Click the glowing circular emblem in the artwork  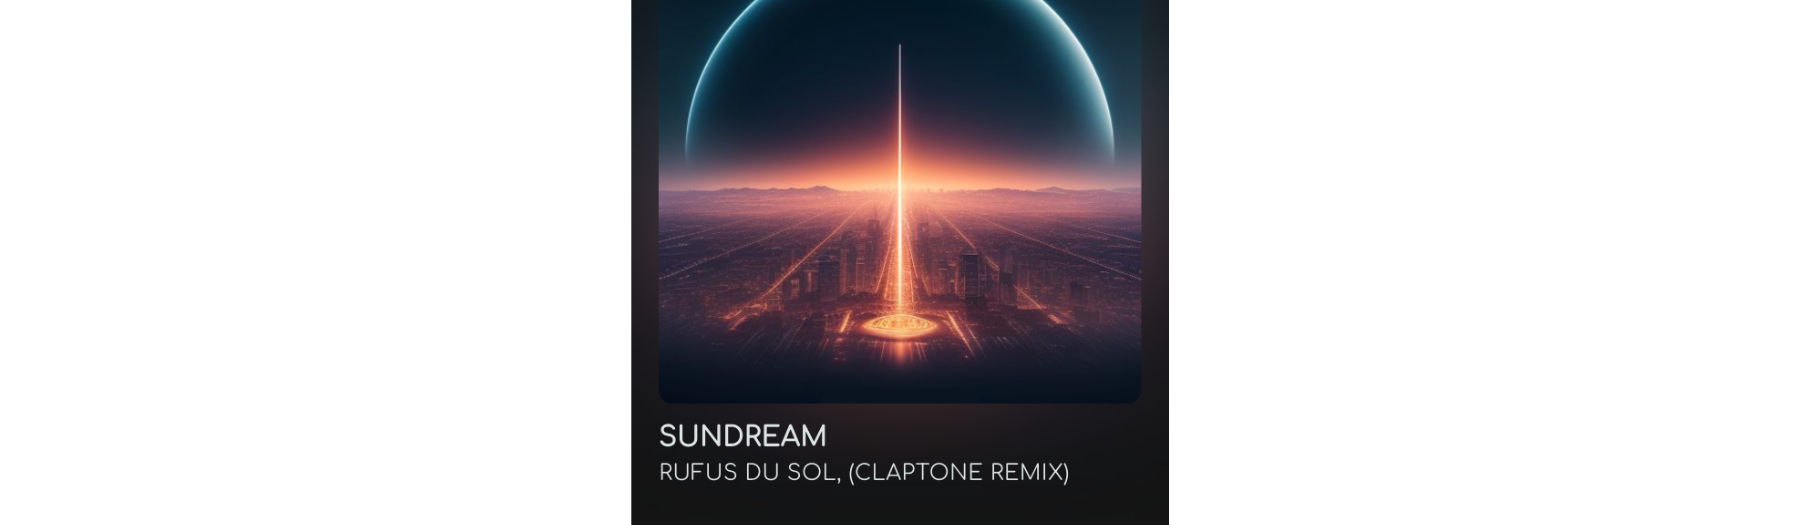[899, 324]
